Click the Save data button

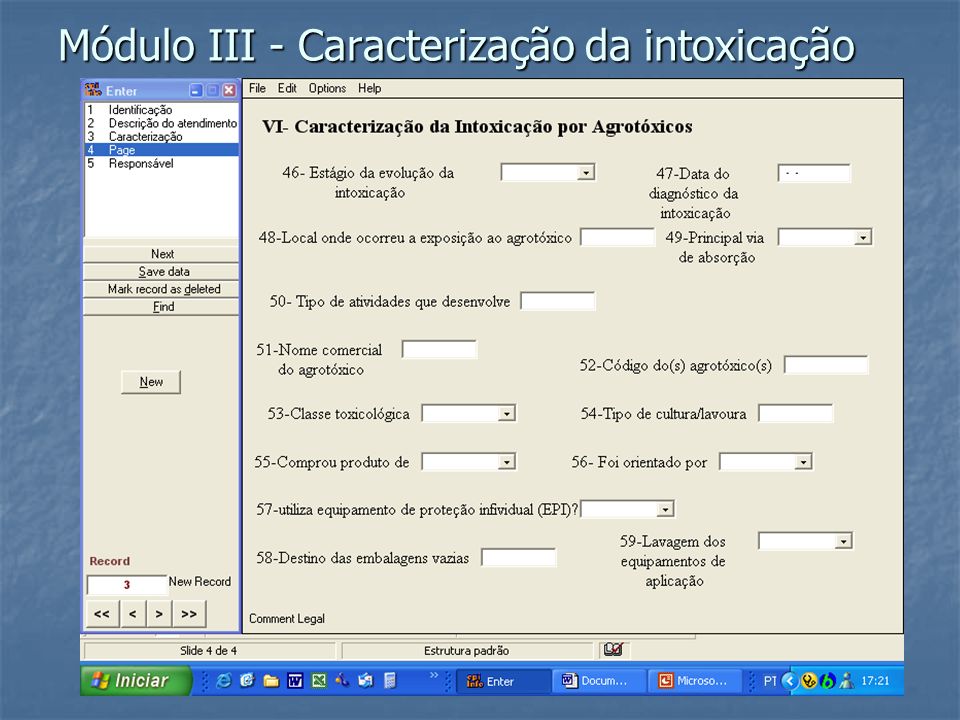click(x=161, y=271)
